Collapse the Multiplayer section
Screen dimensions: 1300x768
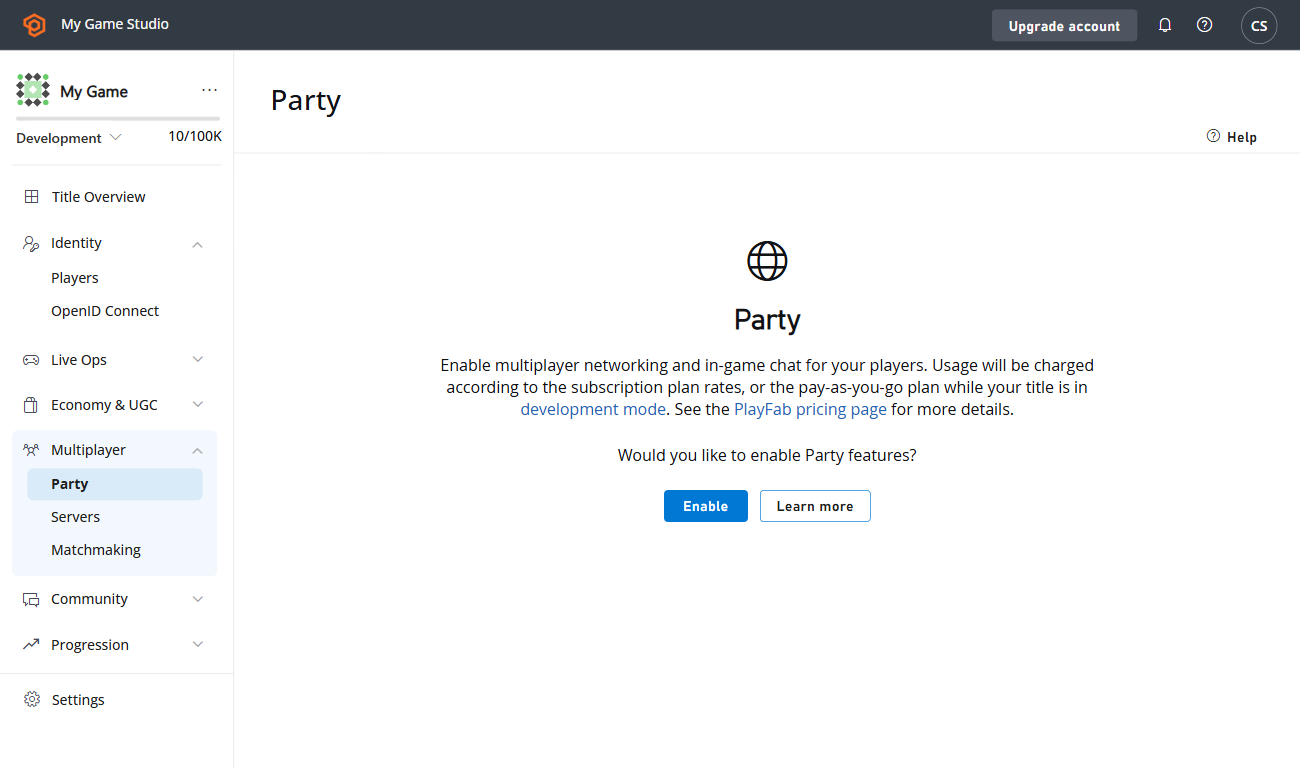[x=197, y=450]
